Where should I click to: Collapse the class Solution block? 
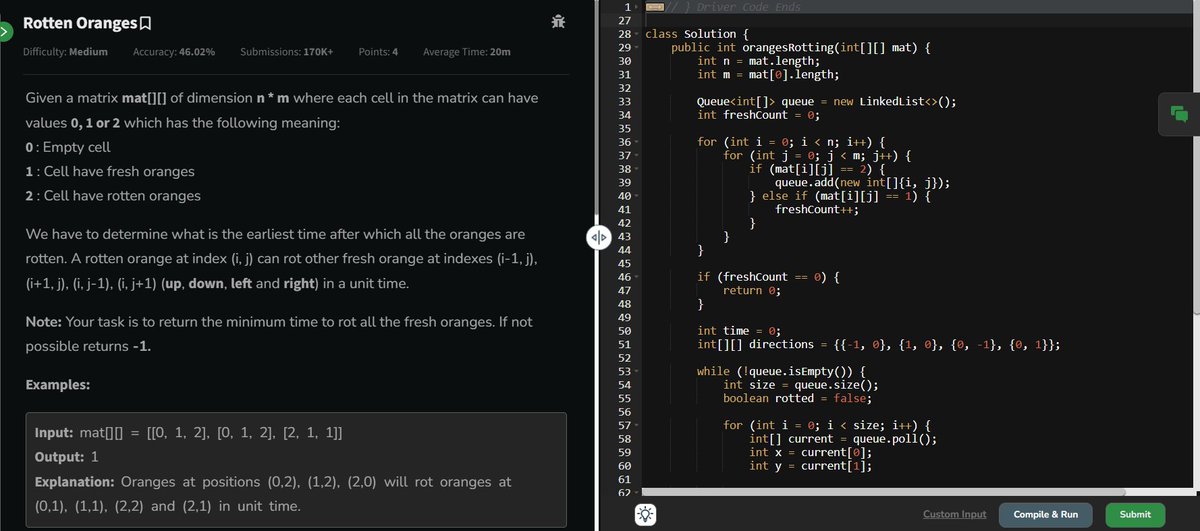click(637, 34)
